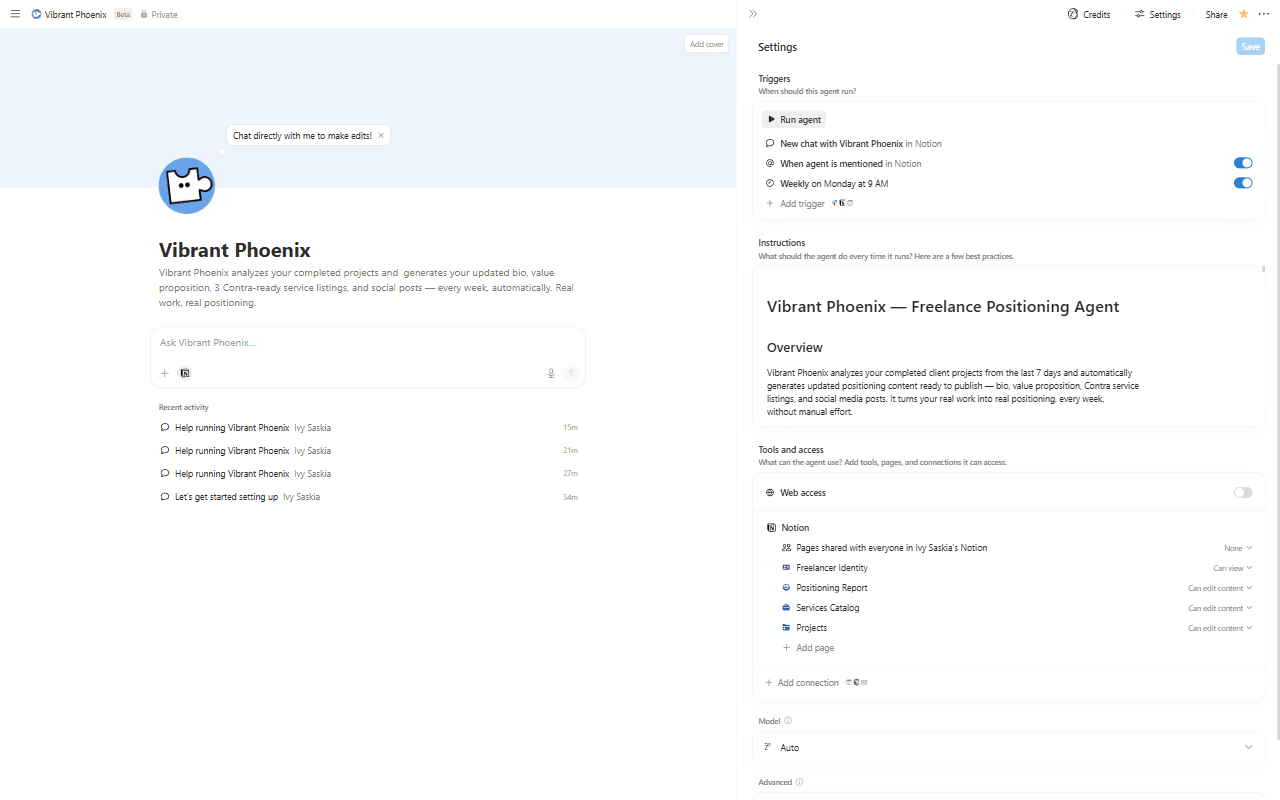
Task: Disable the 'When agent is mentioned' trigger
Action: pyautogui.click(x=1242, y=163)
